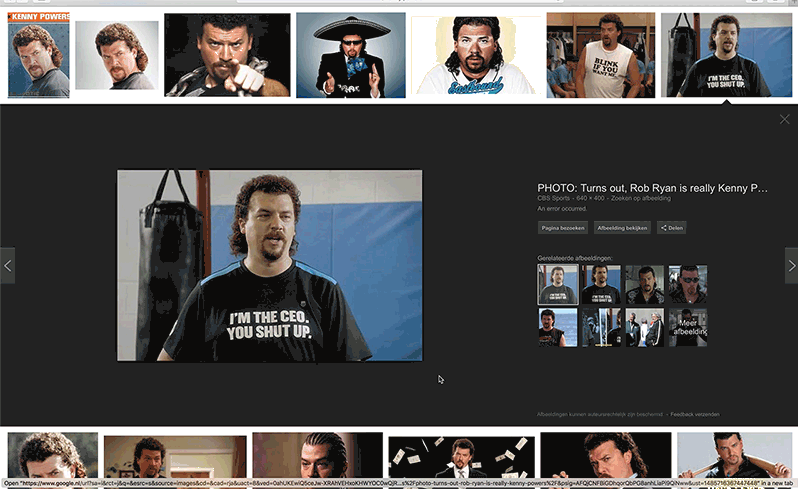Open third related thumbnail in dark jacket
Image resolution: width=798 pixels, height=489 pixels.
point(644,284)
